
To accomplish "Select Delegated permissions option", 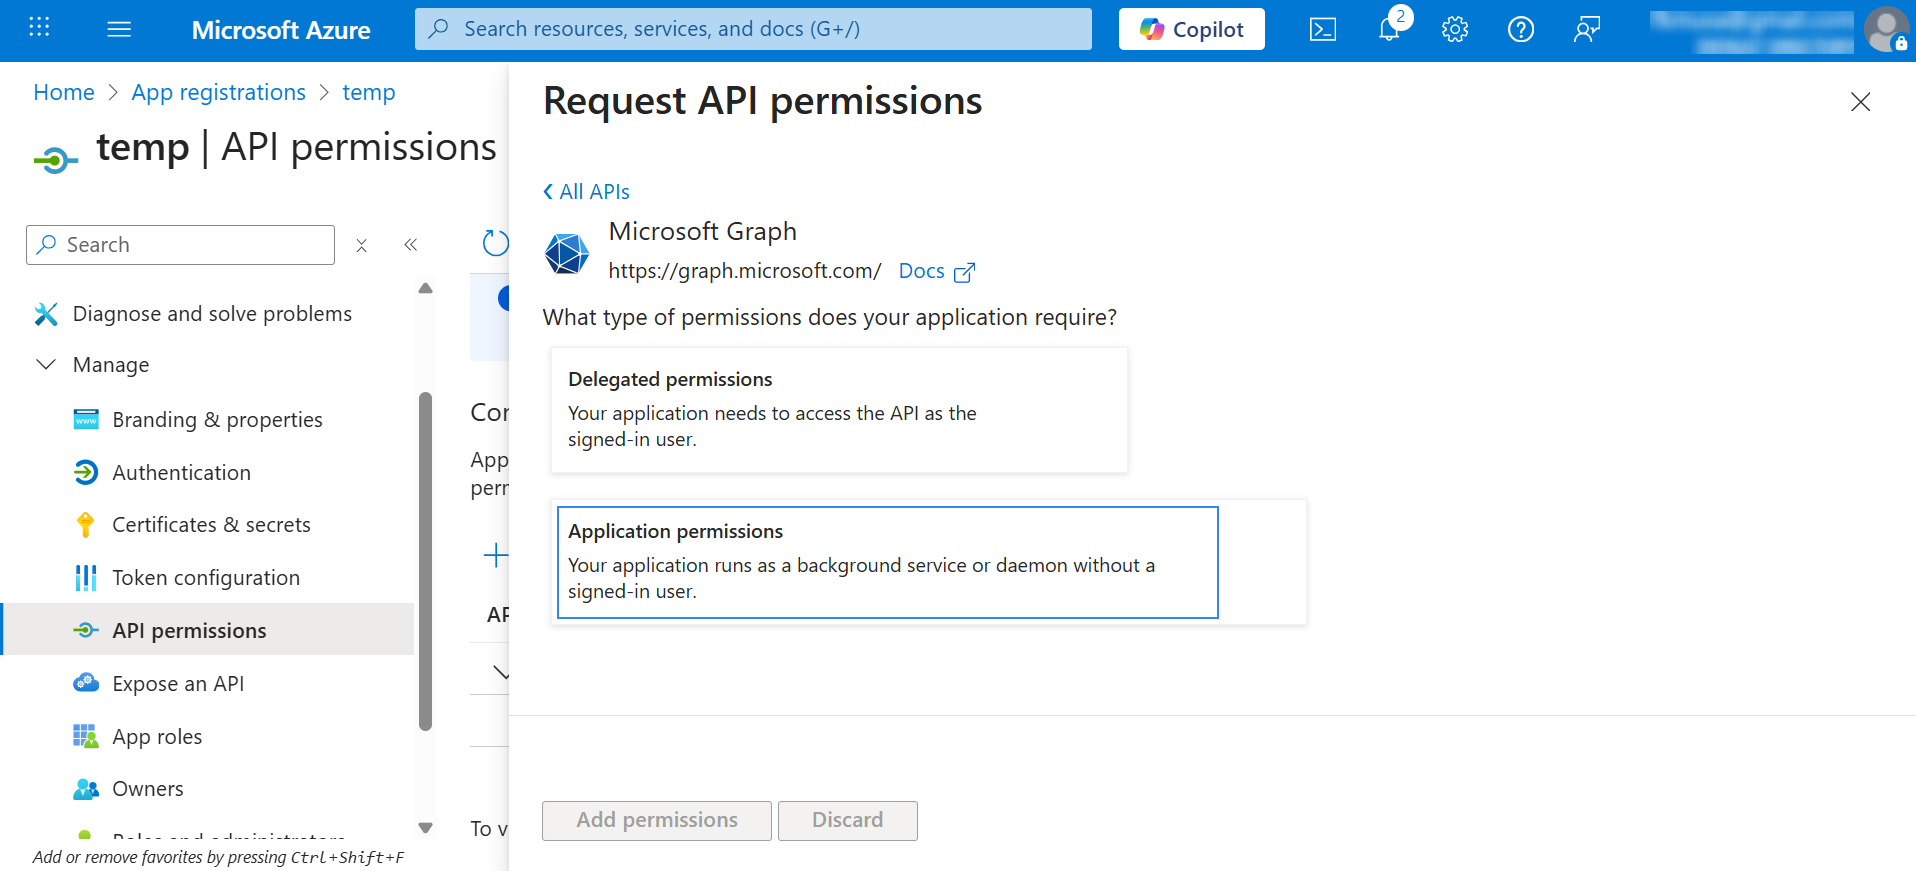I will pos(838,410).
